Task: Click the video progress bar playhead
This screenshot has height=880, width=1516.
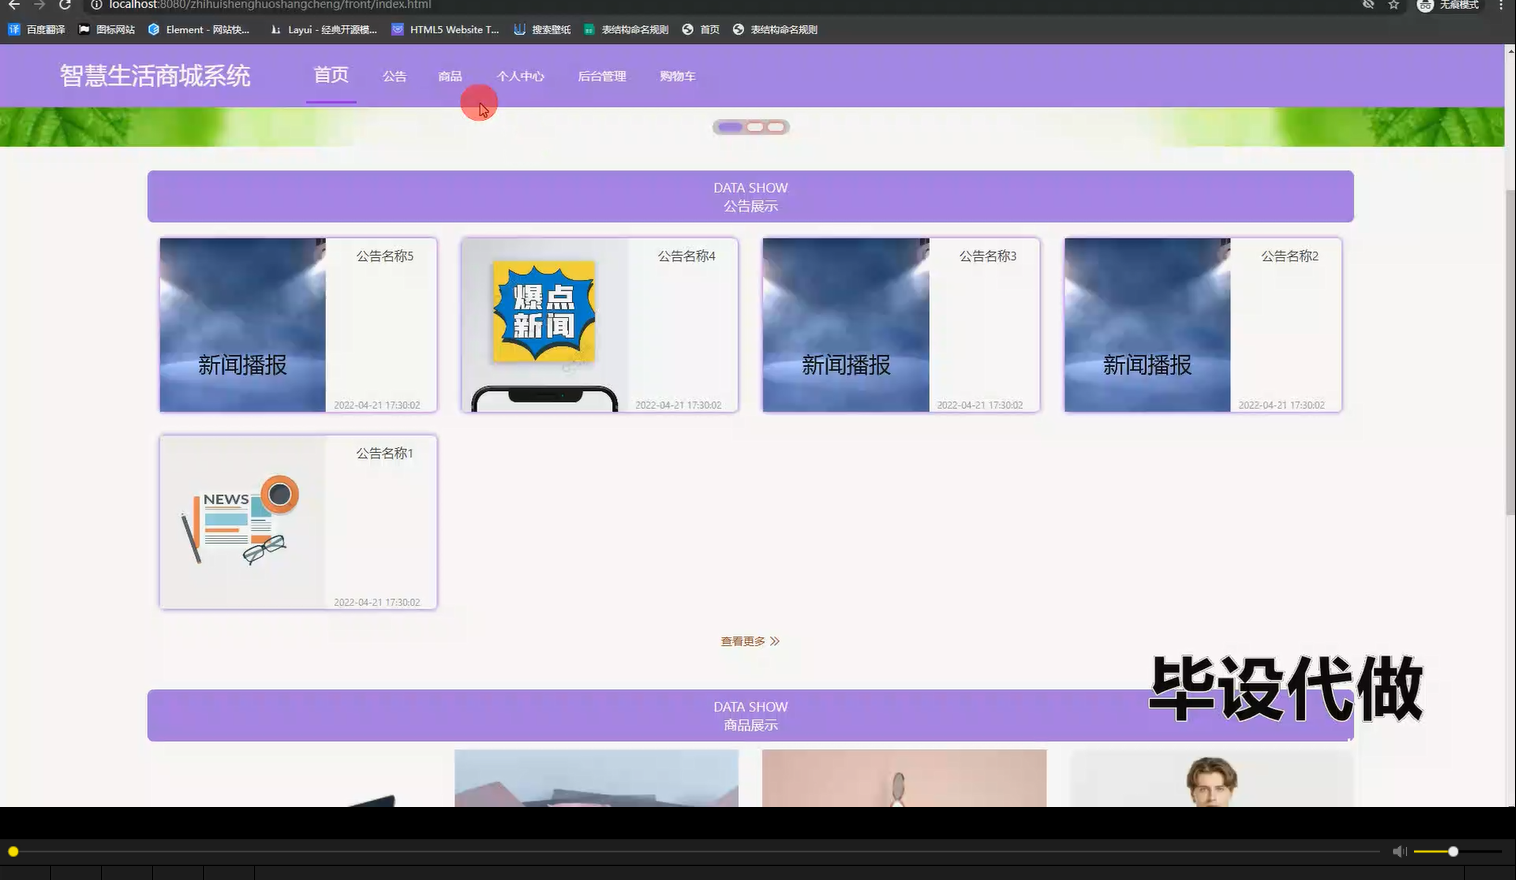Action: coord(13,851)
